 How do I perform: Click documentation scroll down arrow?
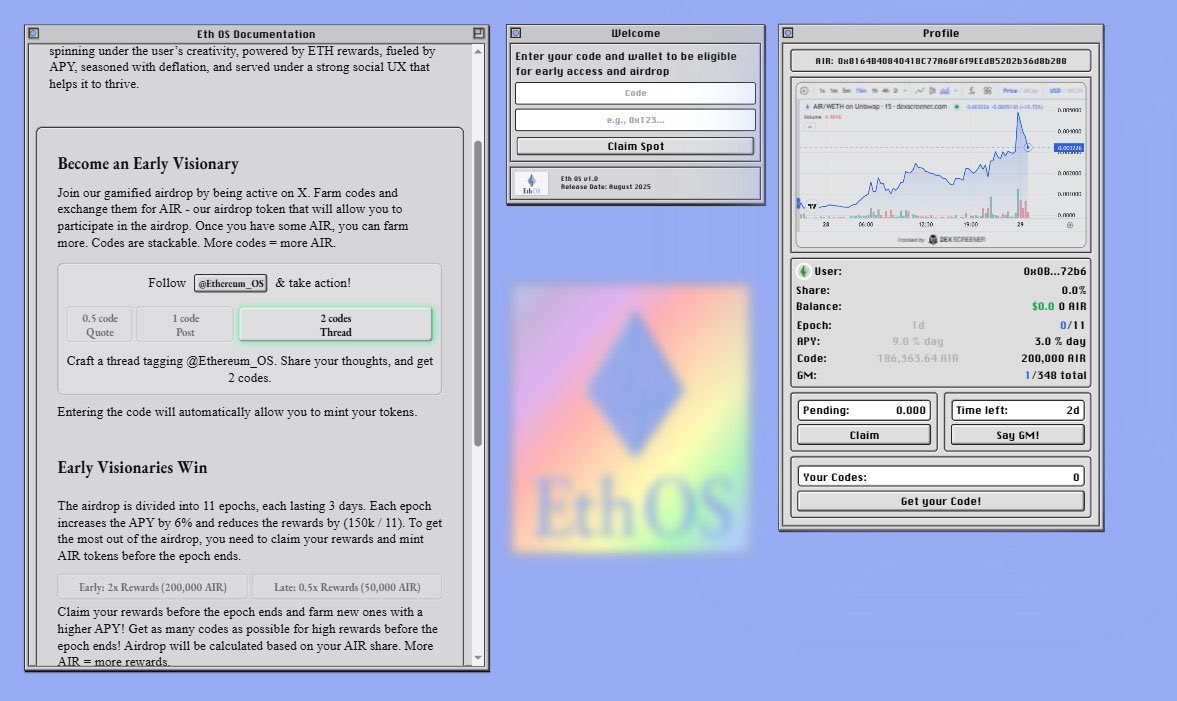tap(477, 658)
